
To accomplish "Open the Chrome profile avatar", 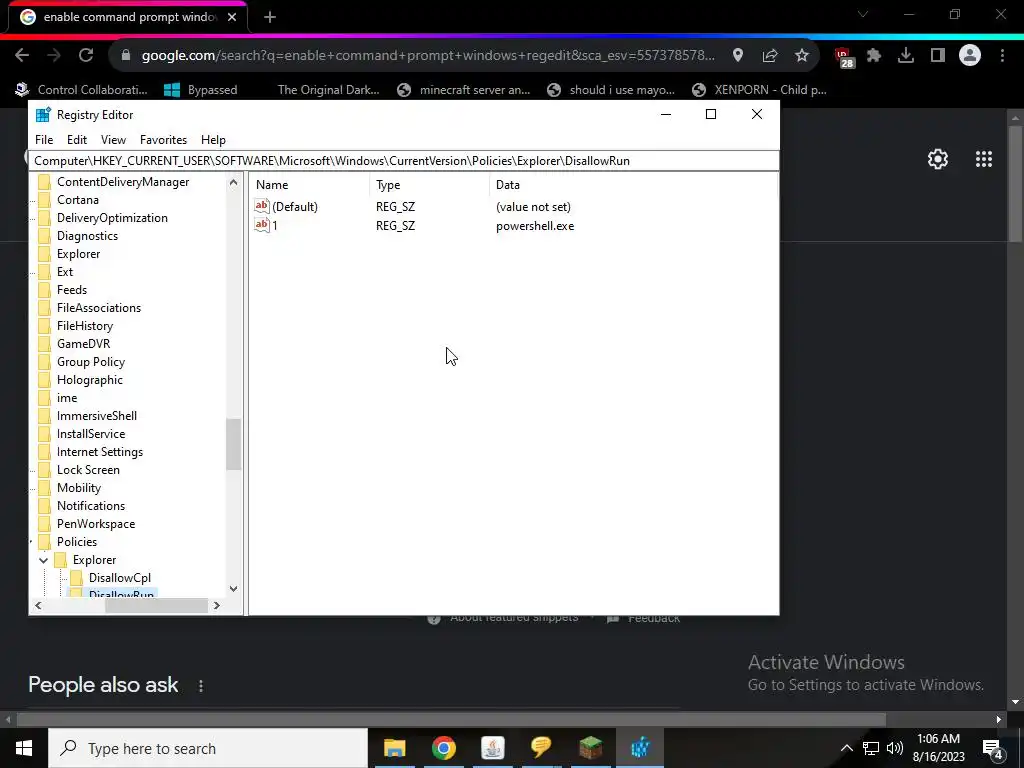I will (x=970, y=56).
